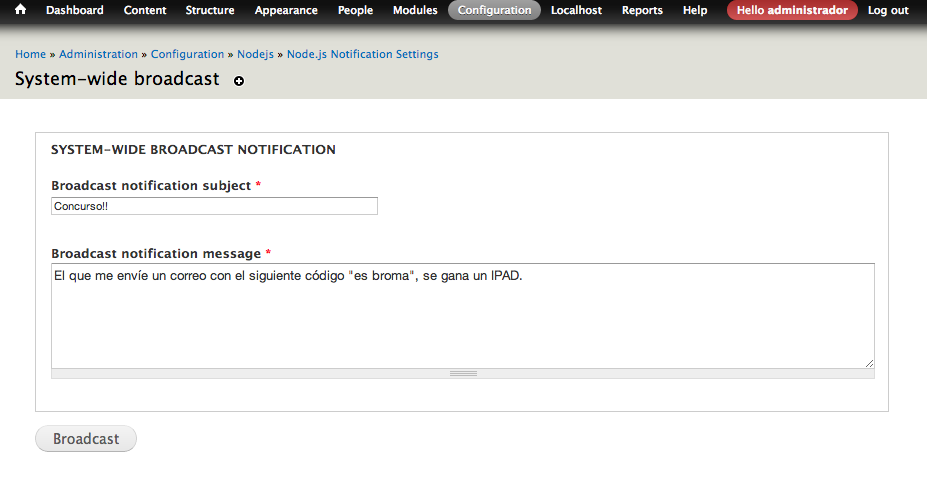Go to Node.js Notification Settings breadcrumb
Image resolution: width=927 pixels, height=479 pixels.
362,54
